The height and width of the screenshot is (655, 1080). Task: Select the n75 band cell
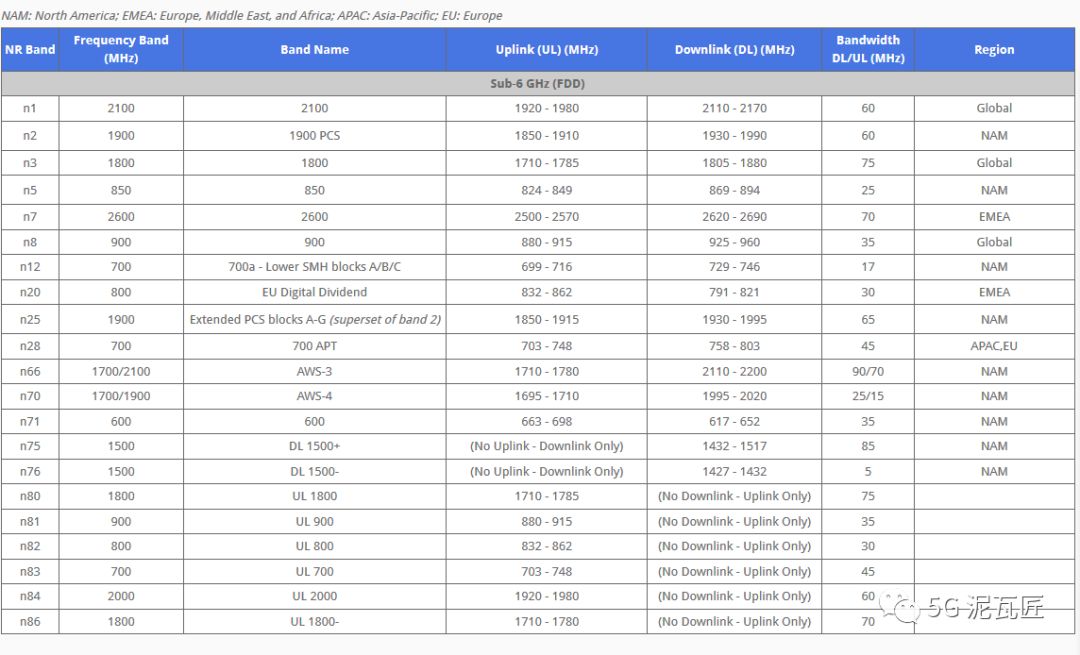pos(30,446)
